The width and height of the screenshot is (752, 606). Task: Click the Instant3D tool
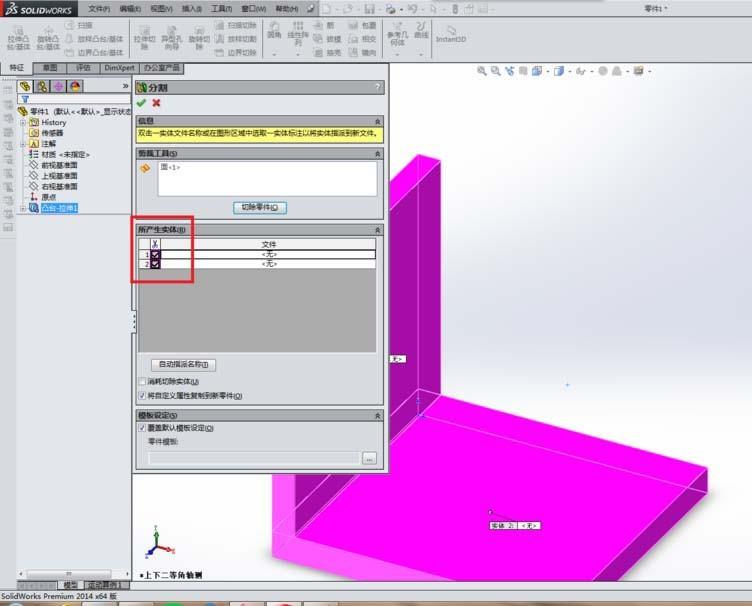[x=451, y=34]
